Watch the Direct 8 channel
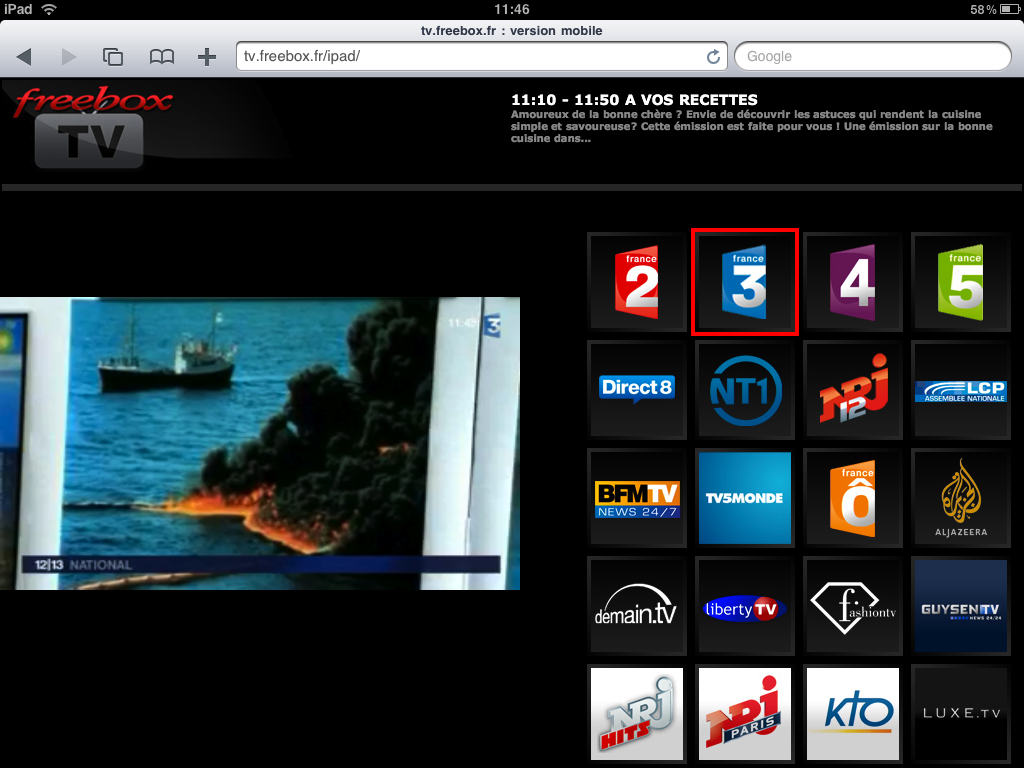Image resolution: width=1024 pixels, height=768 pixels. (x=637, y=390)
